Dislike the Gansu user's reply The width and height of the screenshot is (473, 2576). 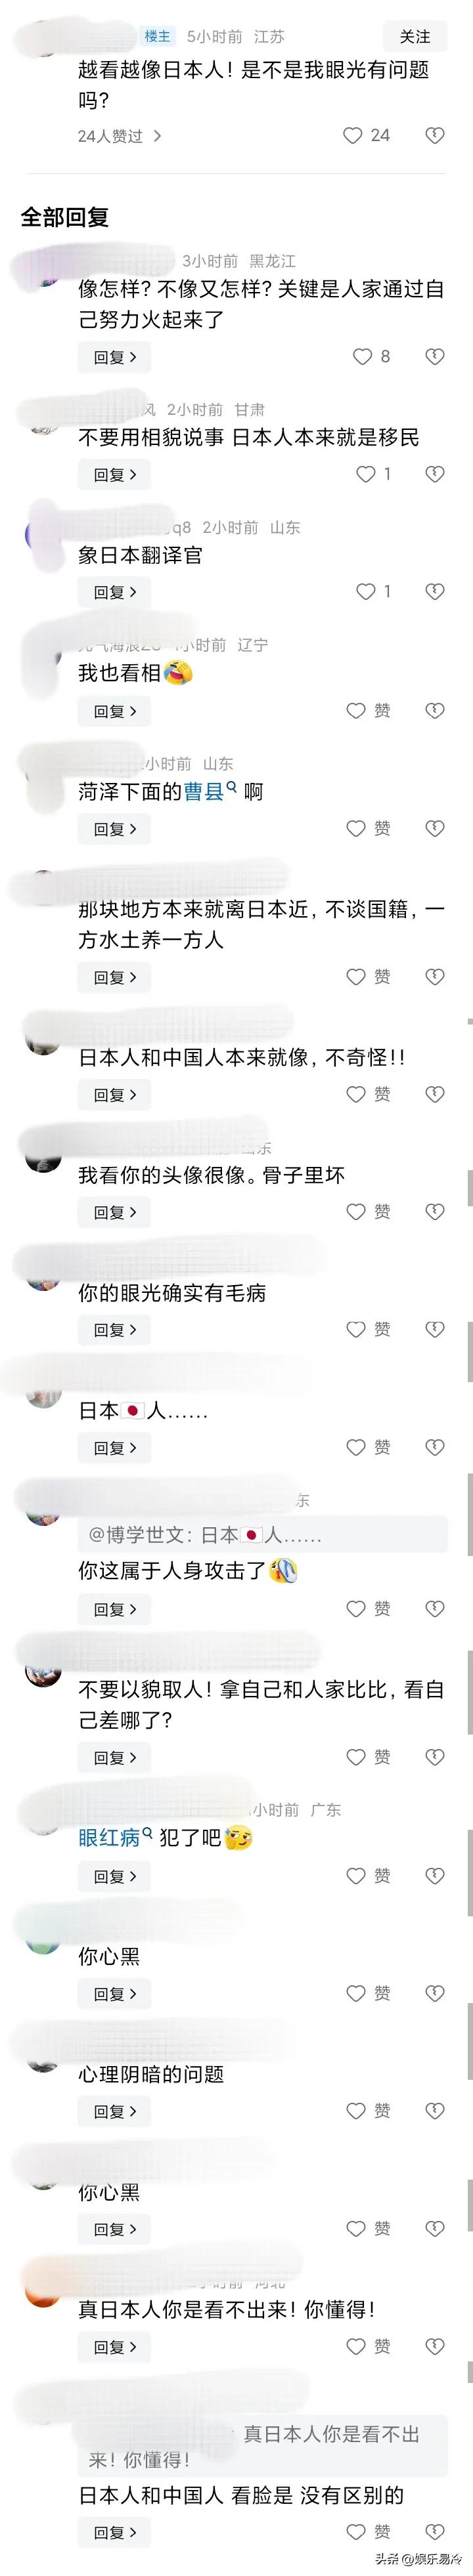[435, 474]
